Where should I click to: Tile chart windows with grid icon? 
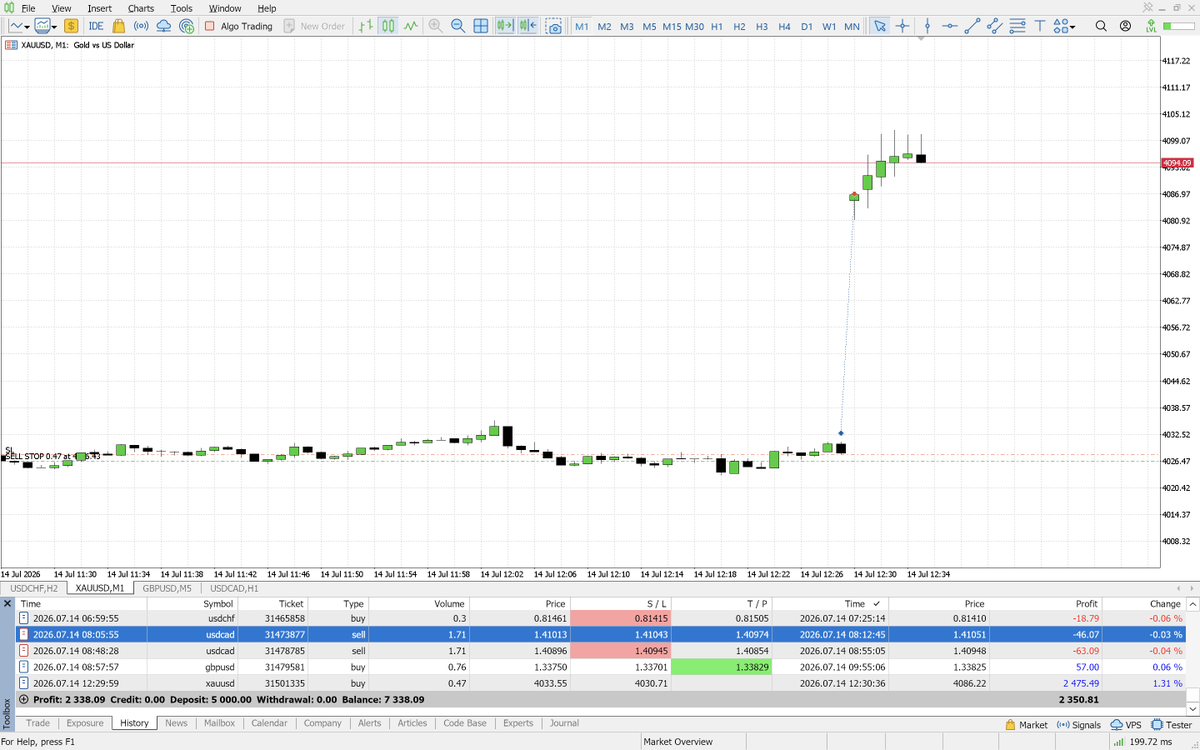pos(481,26)
